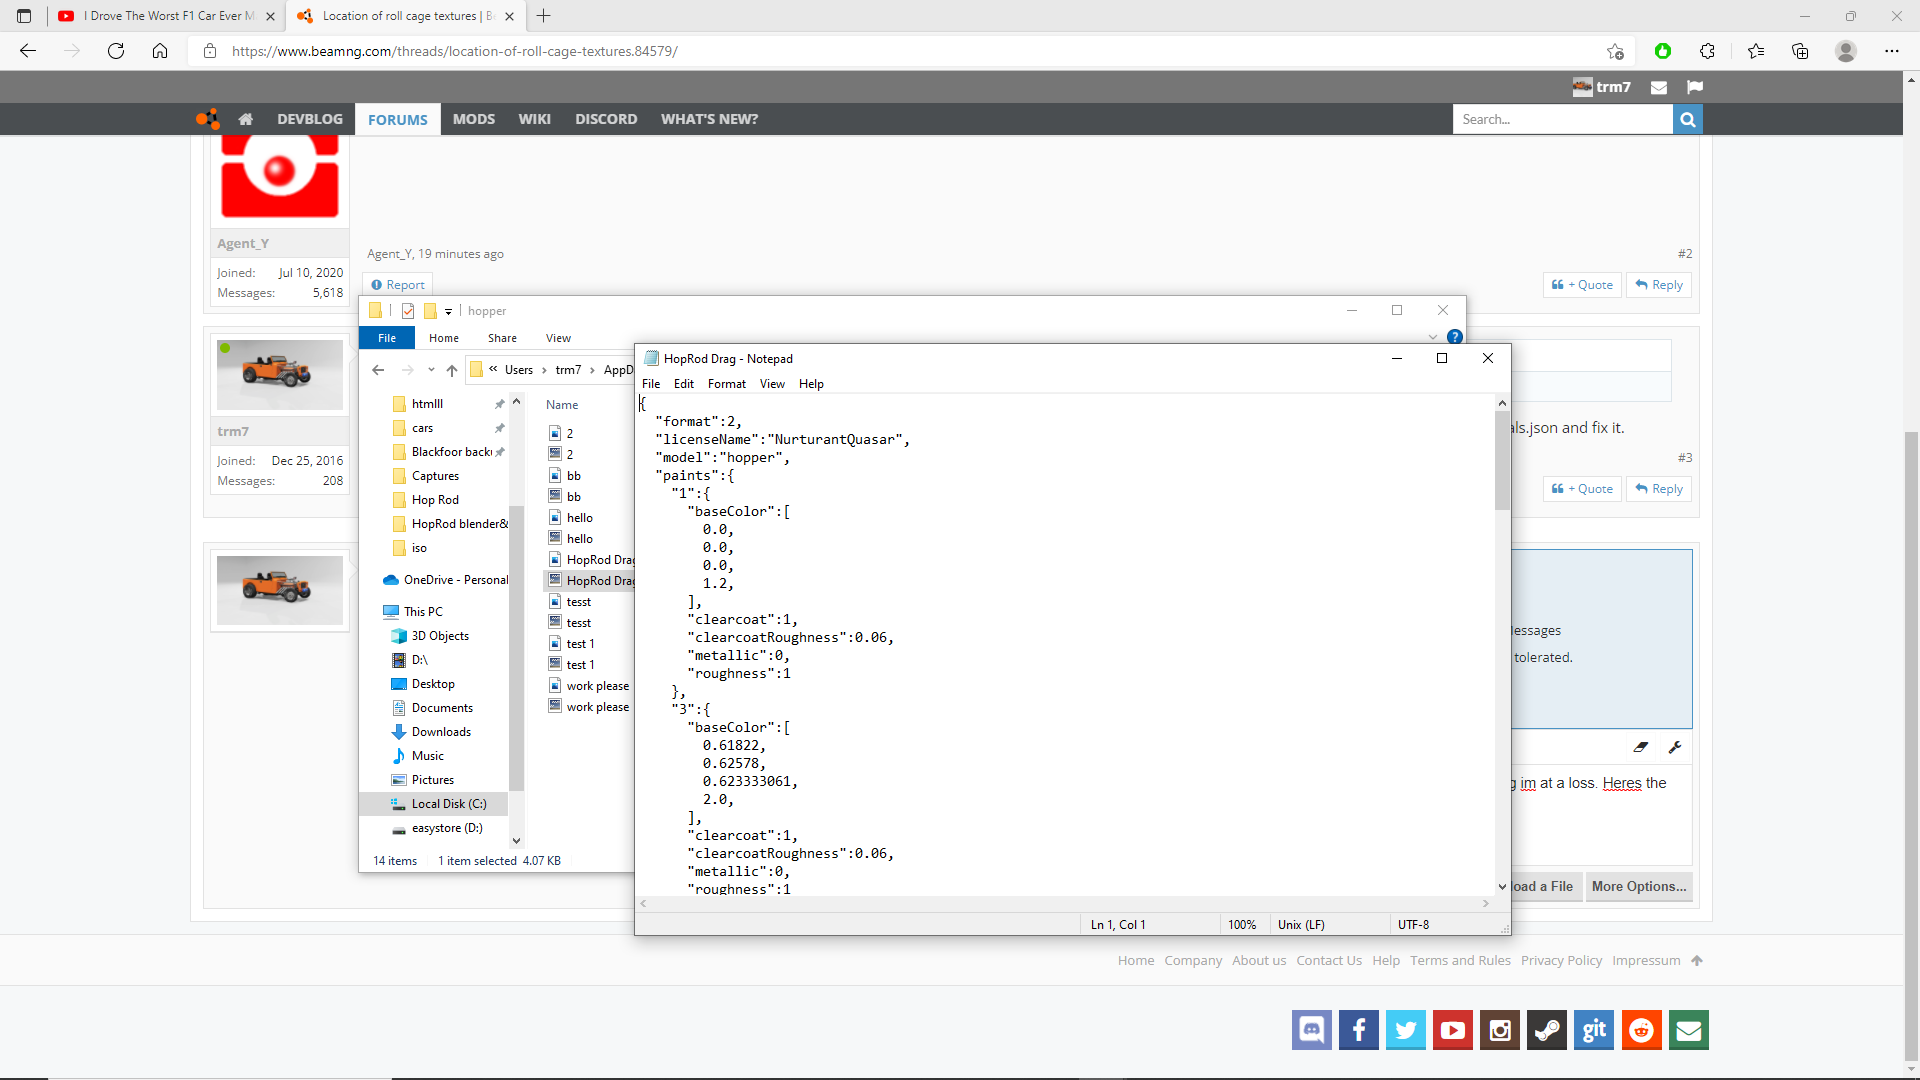Go back in the browser

pyautogui.click(x=28, y=51)
